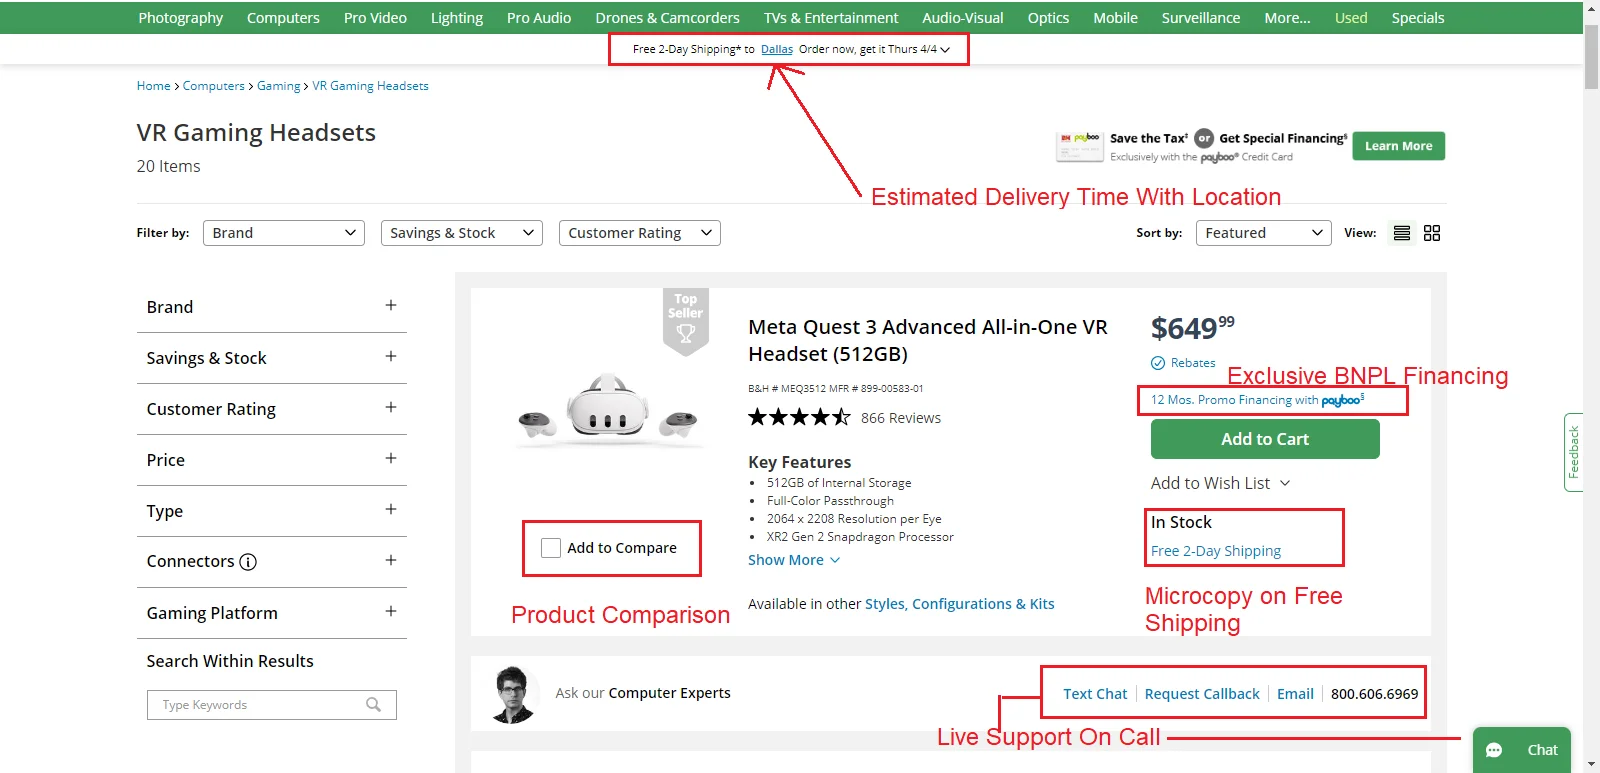Click Top Seller trophy badge
The width and height of the screenshot is (1600, 773).
pyautogui.click(x=686, y=321)
